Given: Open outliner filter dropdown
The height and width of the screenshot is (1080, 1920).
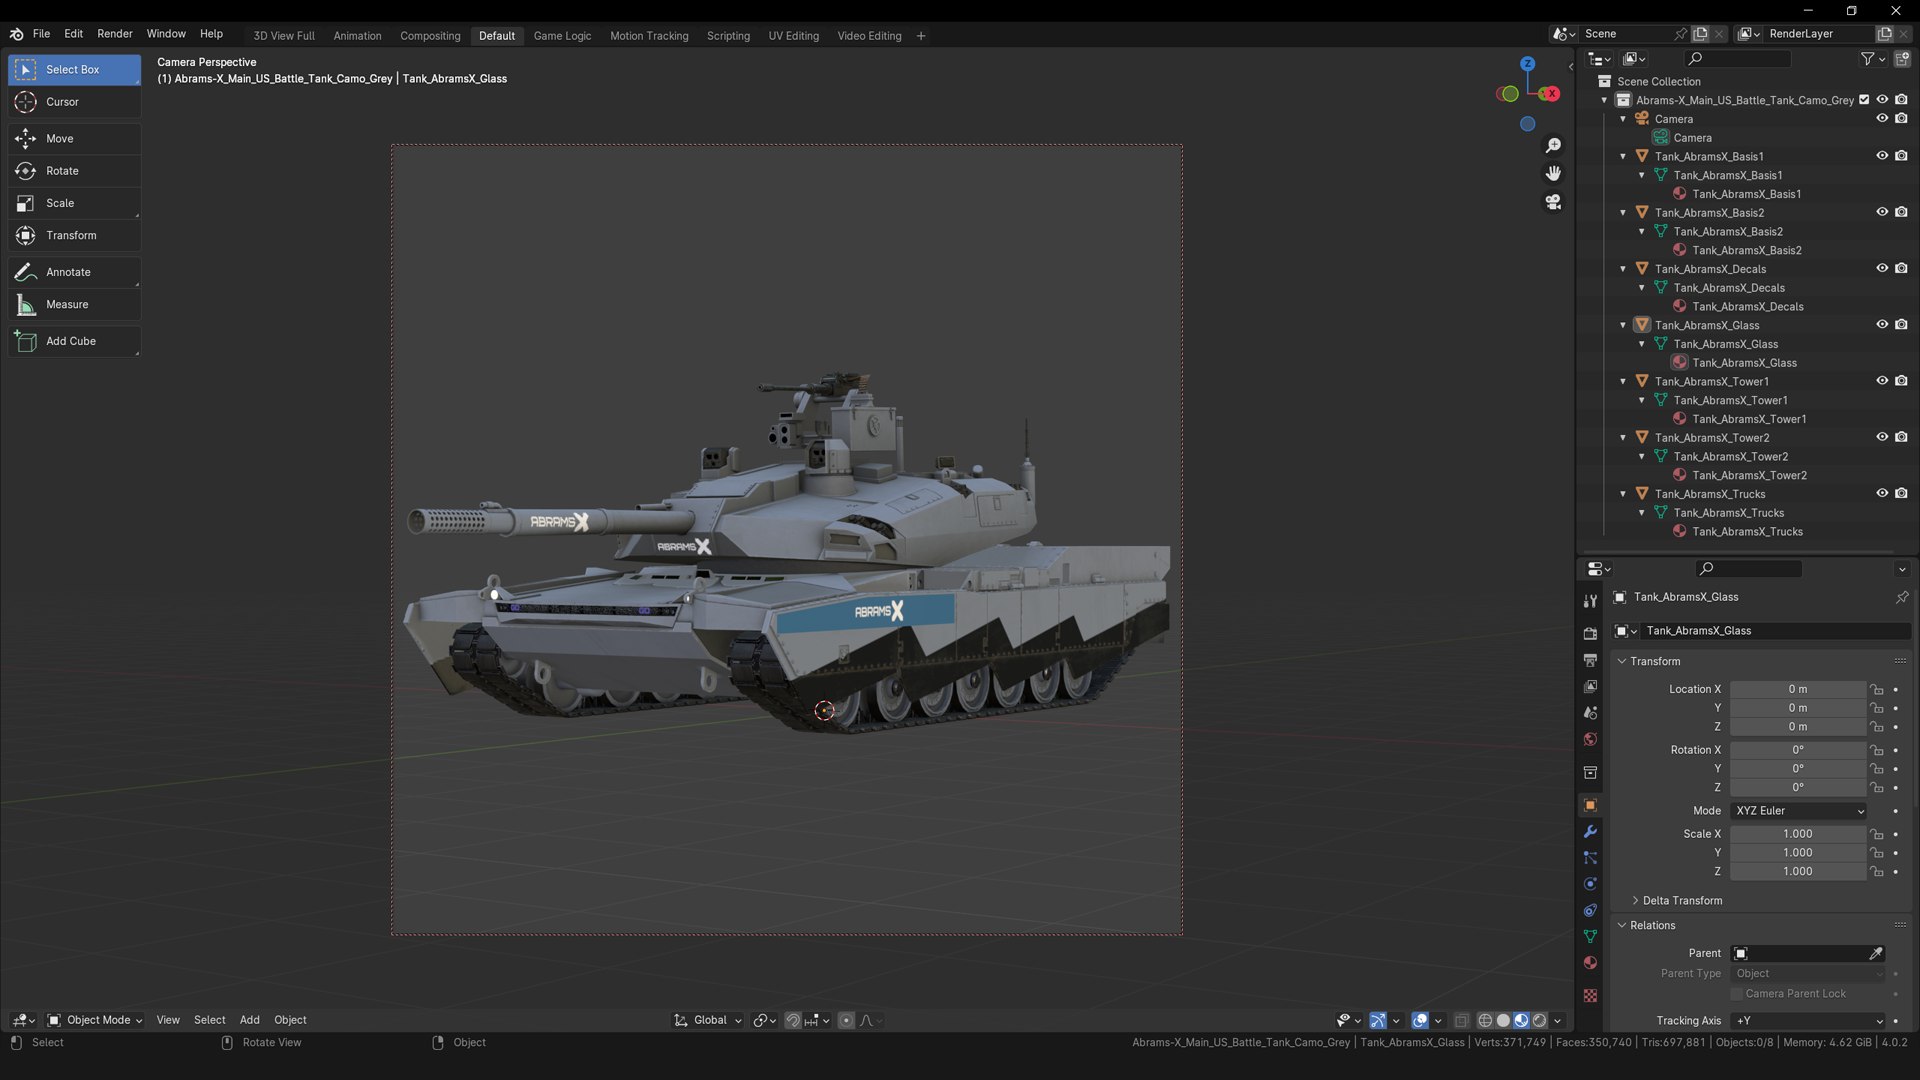Looking at the screenshot, I should 1873,59.
